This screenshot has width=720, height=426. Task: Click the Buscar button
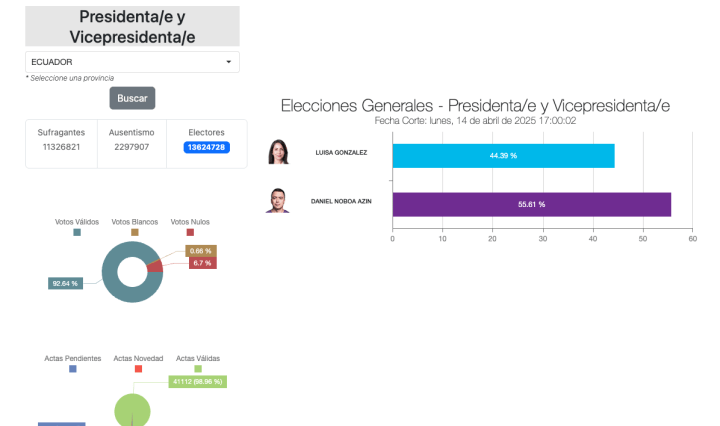pyautogui.click(x=132, y=98)
